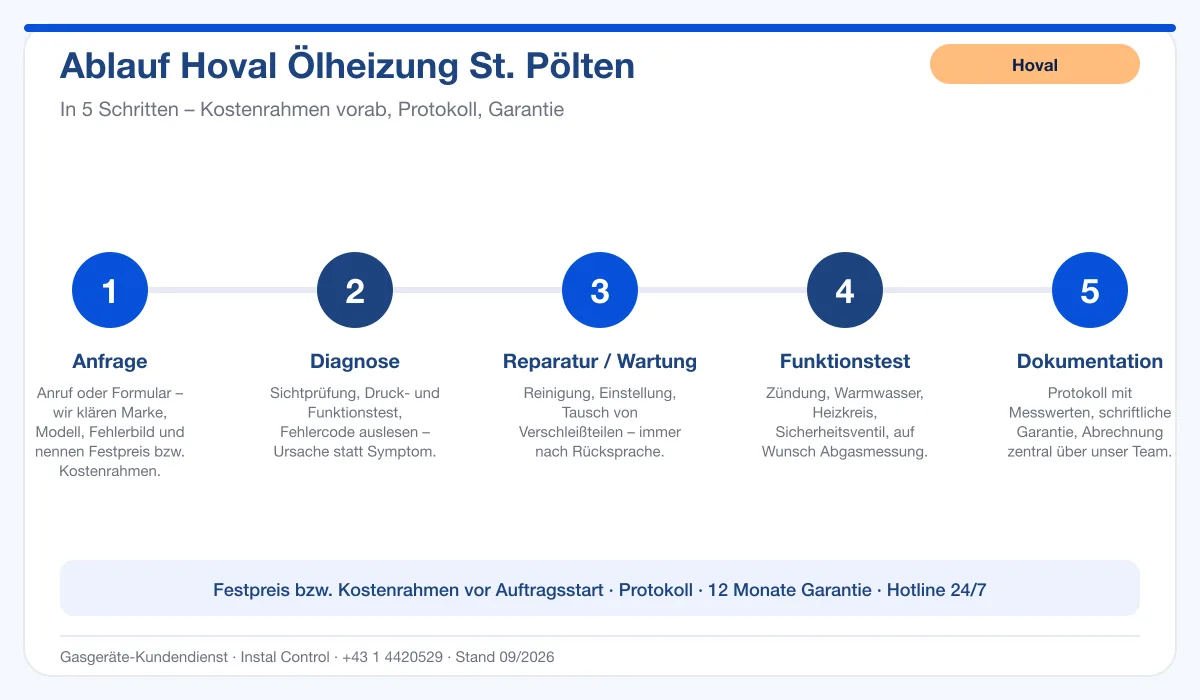Click the 'Dokumentation' step title
Viewport: 1200px width, 700px height.
click(1090, 361)
